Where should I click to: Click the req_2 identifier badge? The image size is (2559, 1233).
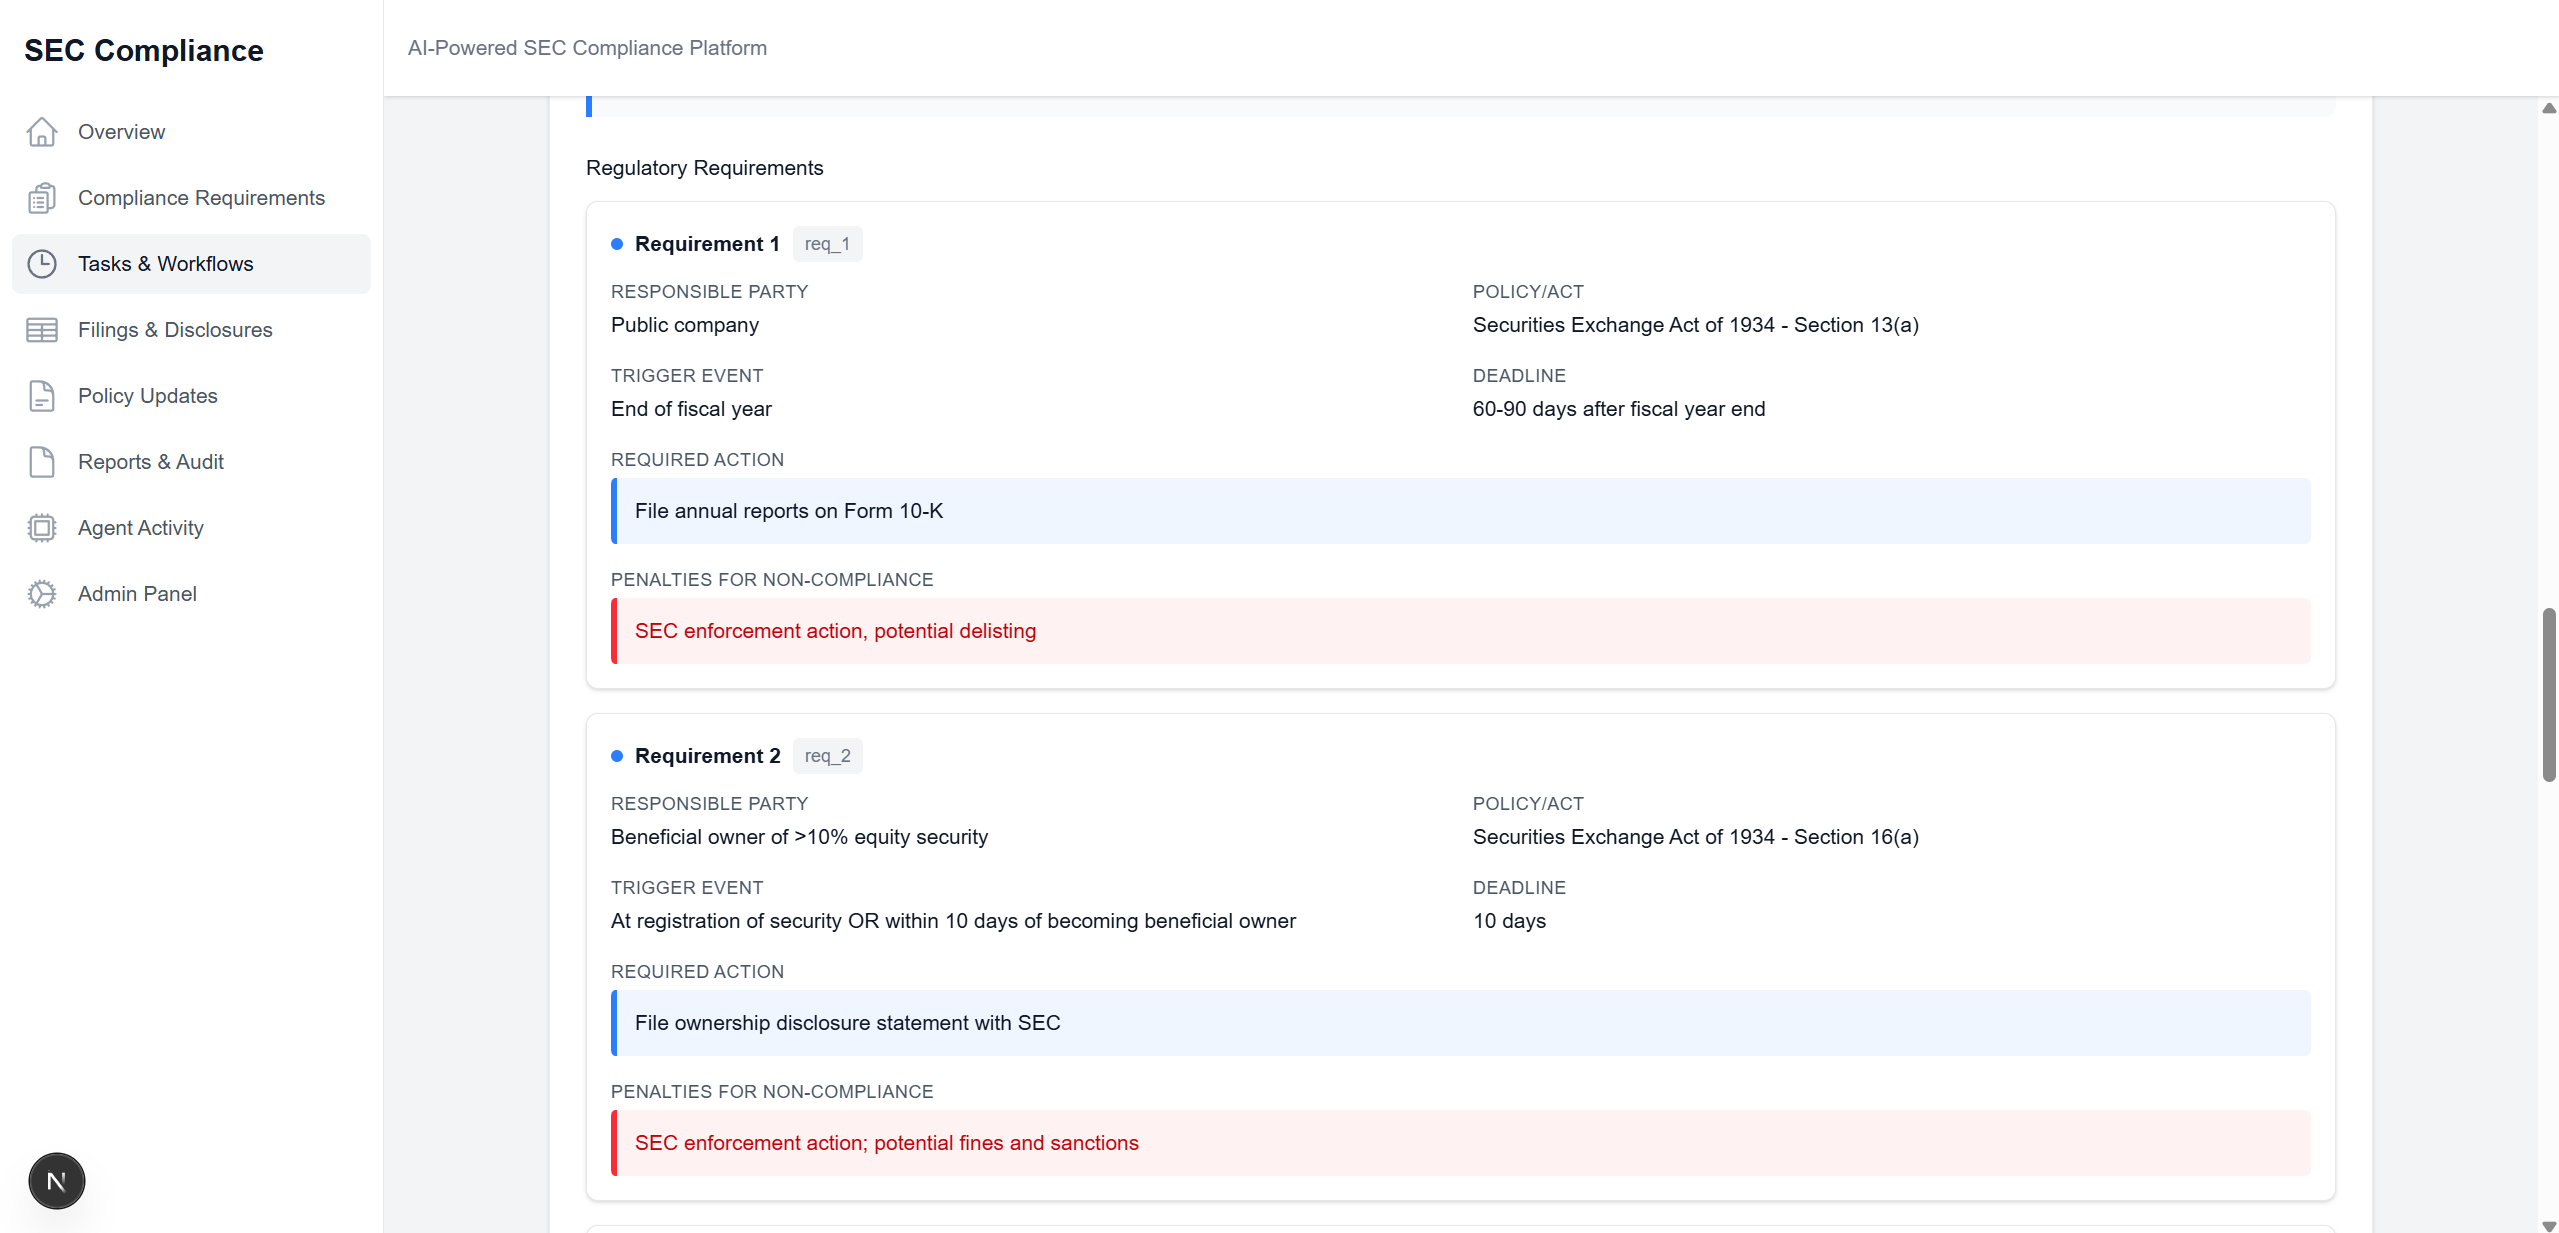827,756
